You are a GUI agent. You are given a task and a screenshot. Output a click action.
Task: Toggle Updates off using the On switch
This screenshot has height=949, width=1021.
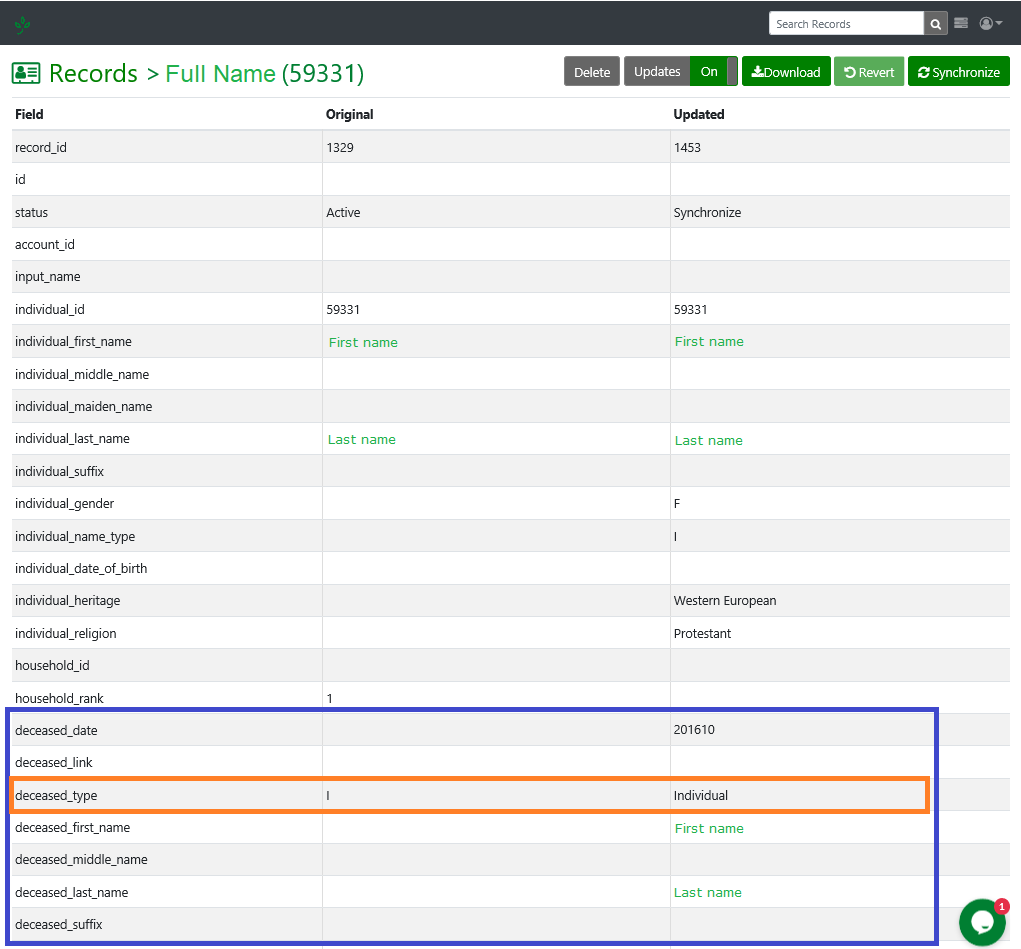tap(711, 71)
